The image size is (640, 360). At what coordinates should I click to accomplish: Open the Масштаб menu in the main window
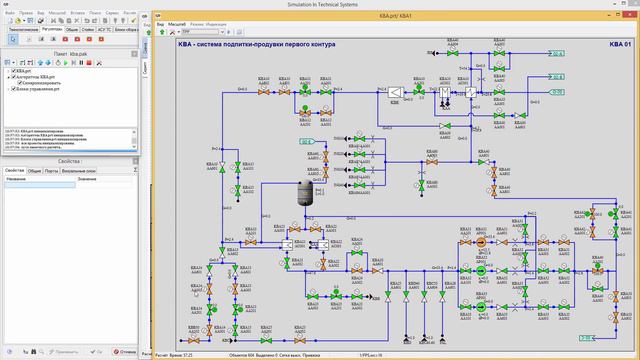(57, 13)
